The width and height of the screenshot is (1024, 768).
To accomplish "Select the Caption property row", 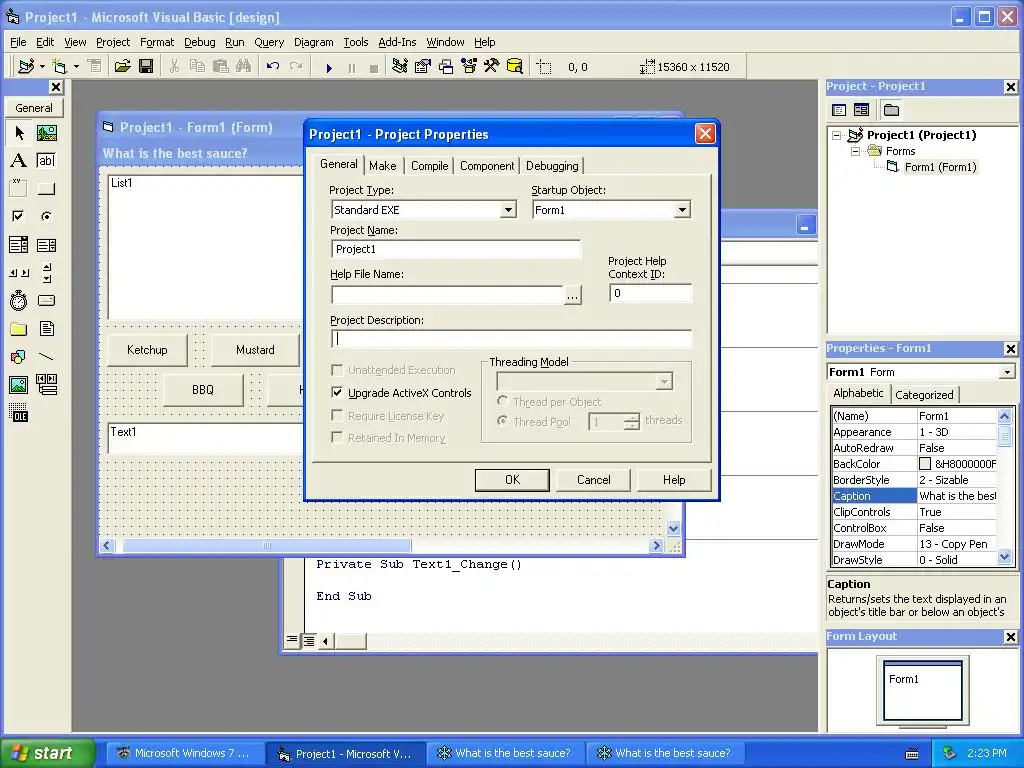I will (x=914, y=496).
